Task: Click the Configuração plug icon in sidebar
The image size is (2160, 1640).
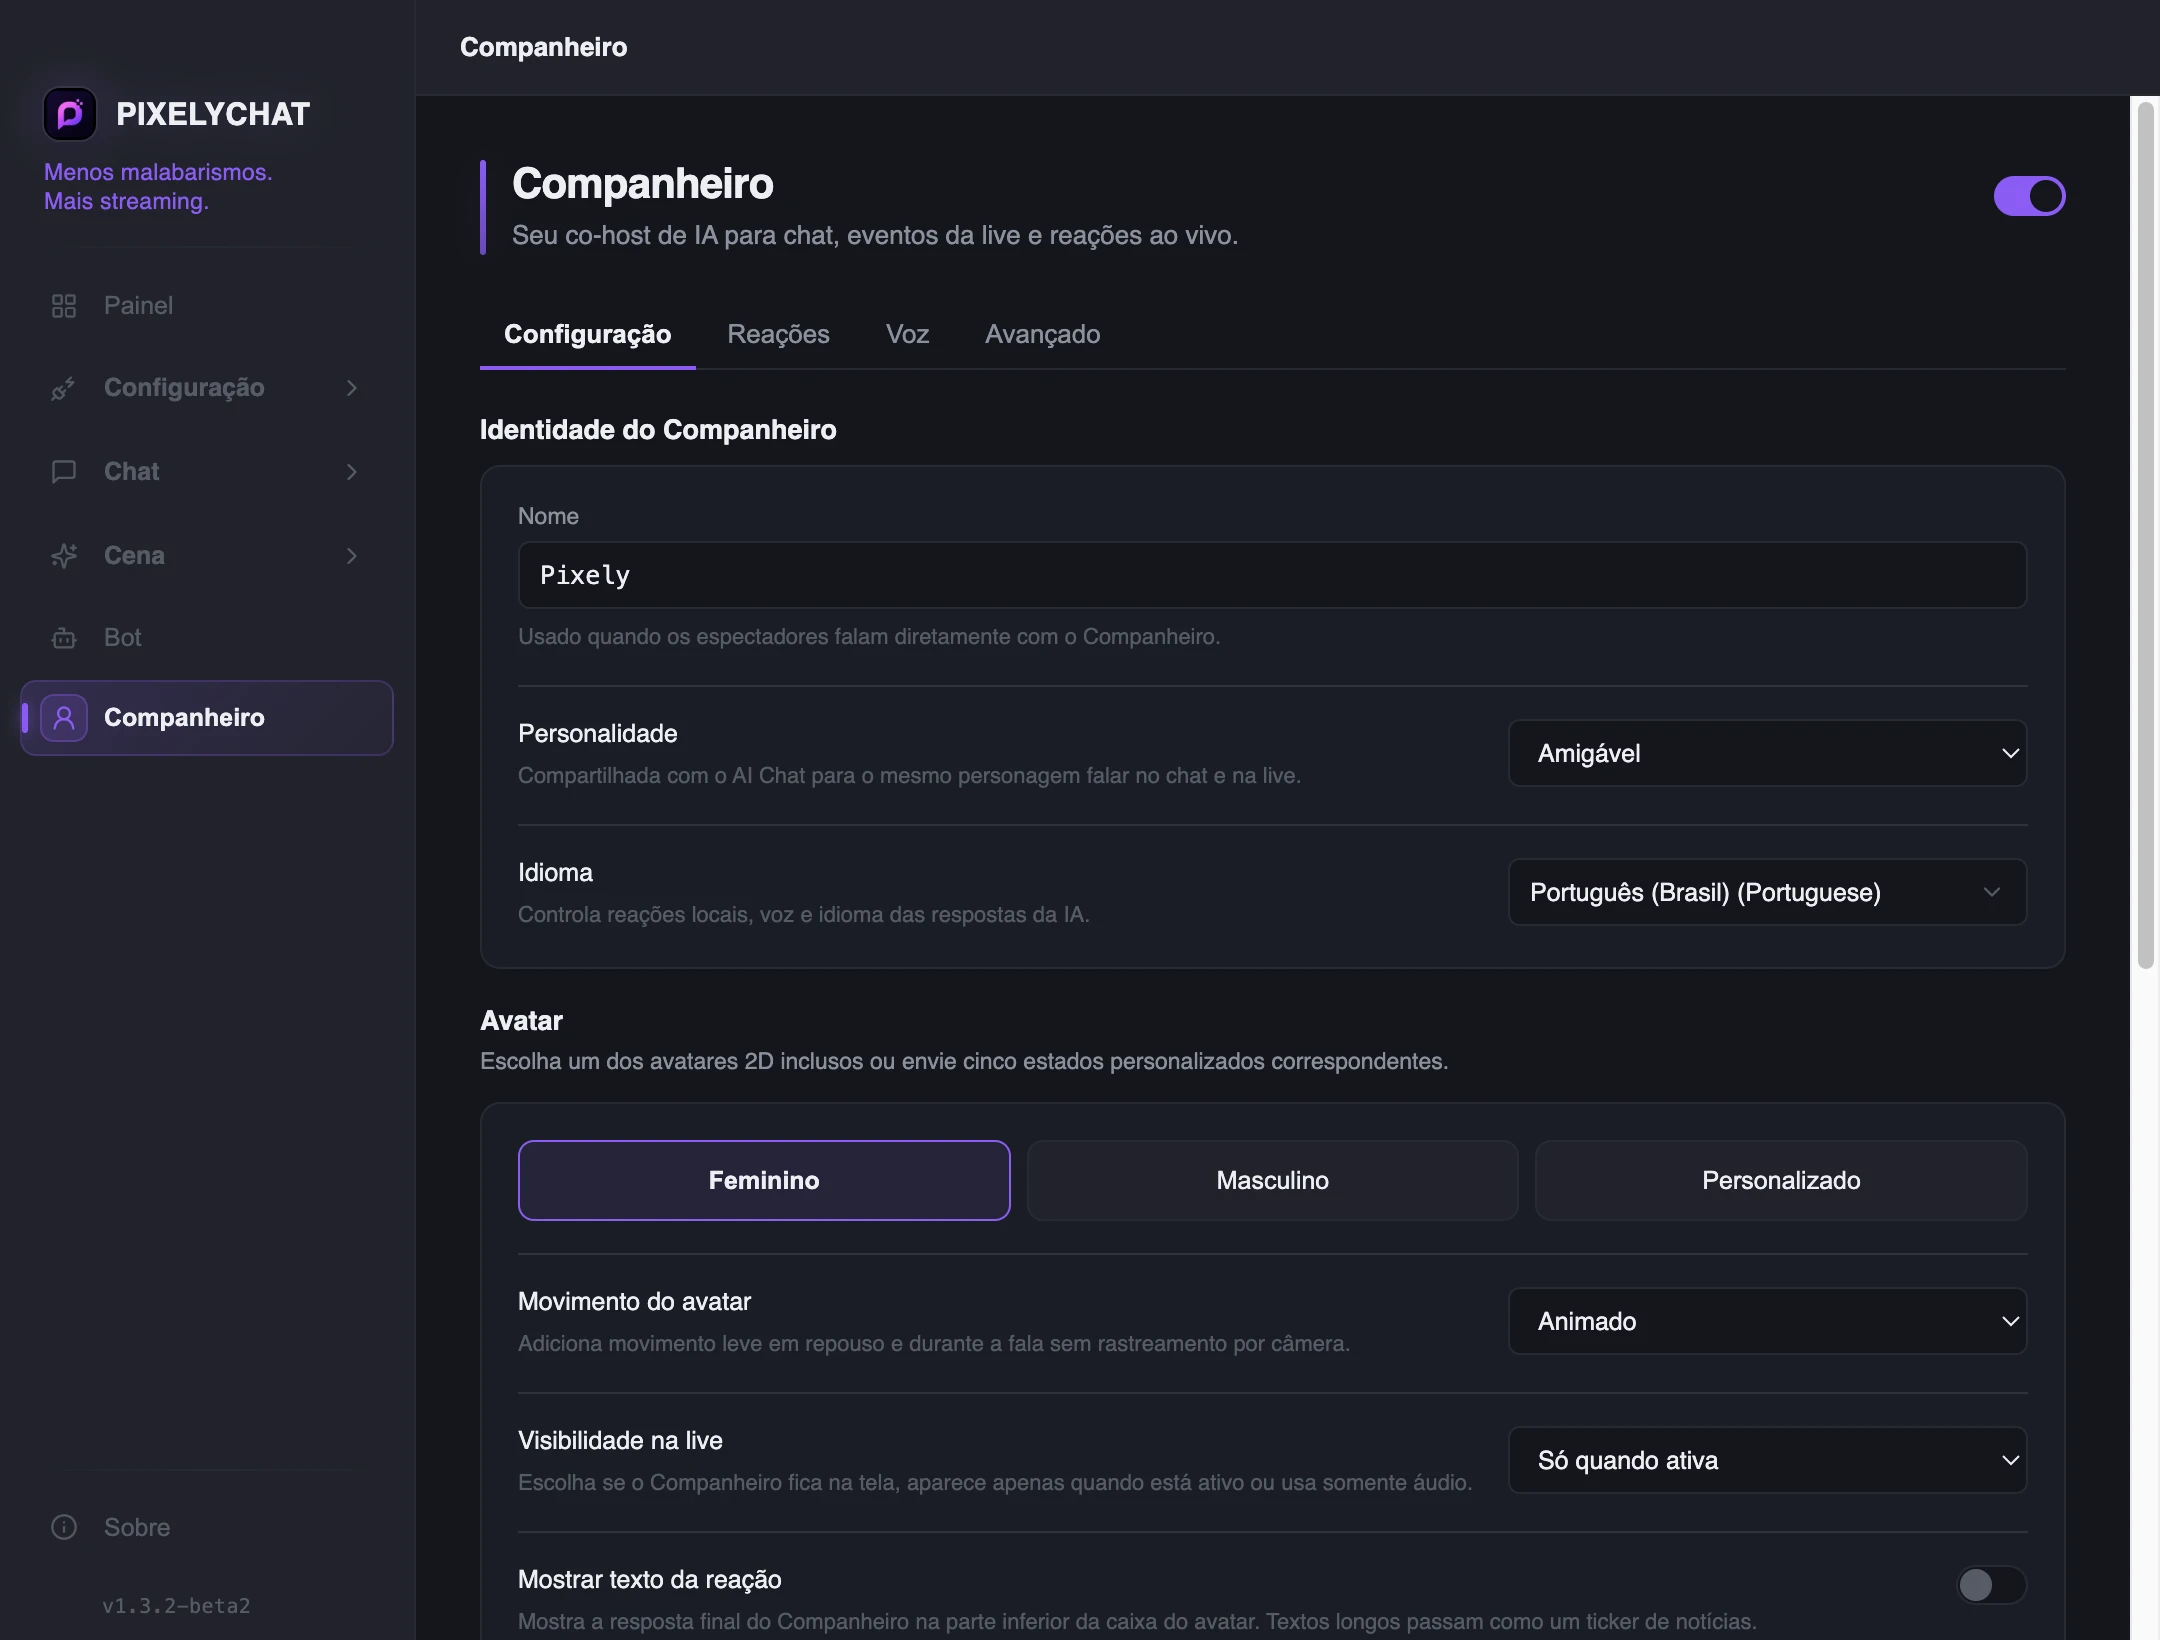Action: pyautogui.click(x=64, y=388)
